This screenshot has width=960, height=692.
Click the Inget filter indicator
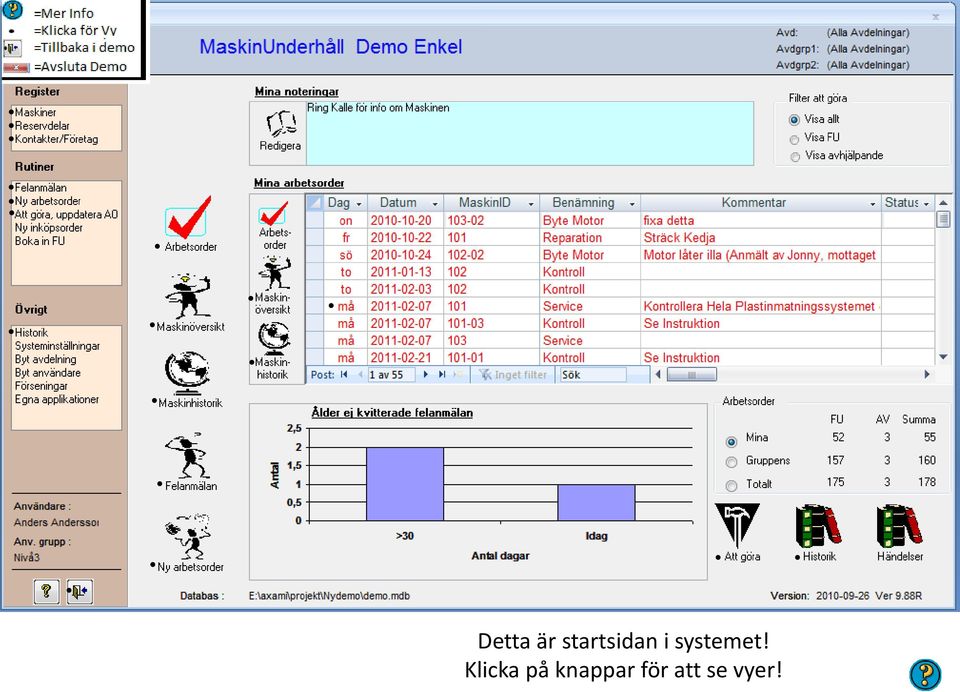click(513, 374)
